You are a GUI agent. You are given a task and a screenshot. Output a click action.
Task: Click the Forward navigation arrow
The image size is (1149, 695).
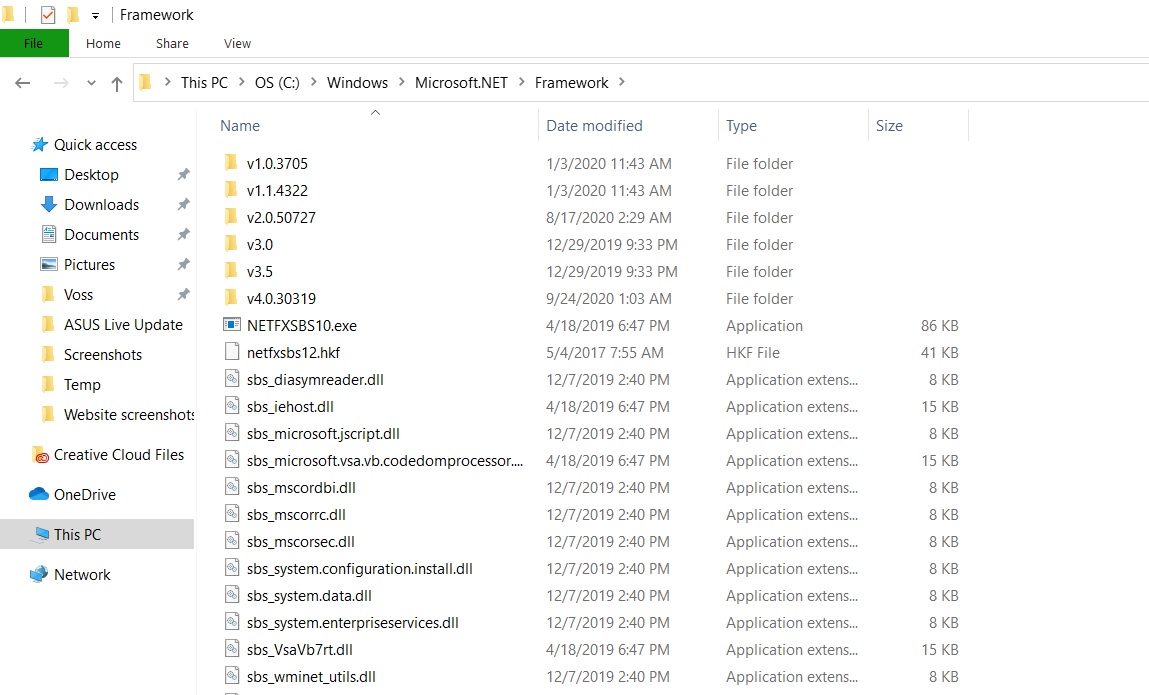(61, 83)
